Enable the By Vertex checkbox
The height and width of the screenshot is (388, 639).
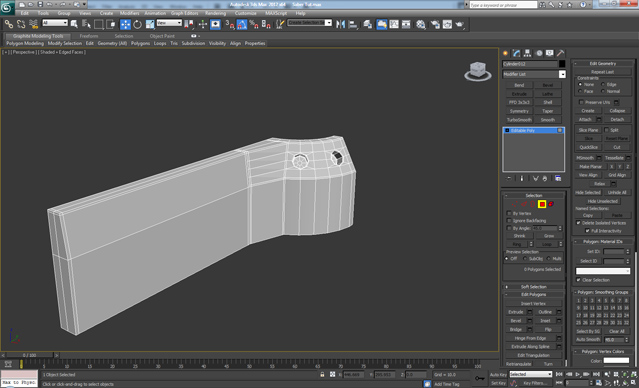pos(509,214)
